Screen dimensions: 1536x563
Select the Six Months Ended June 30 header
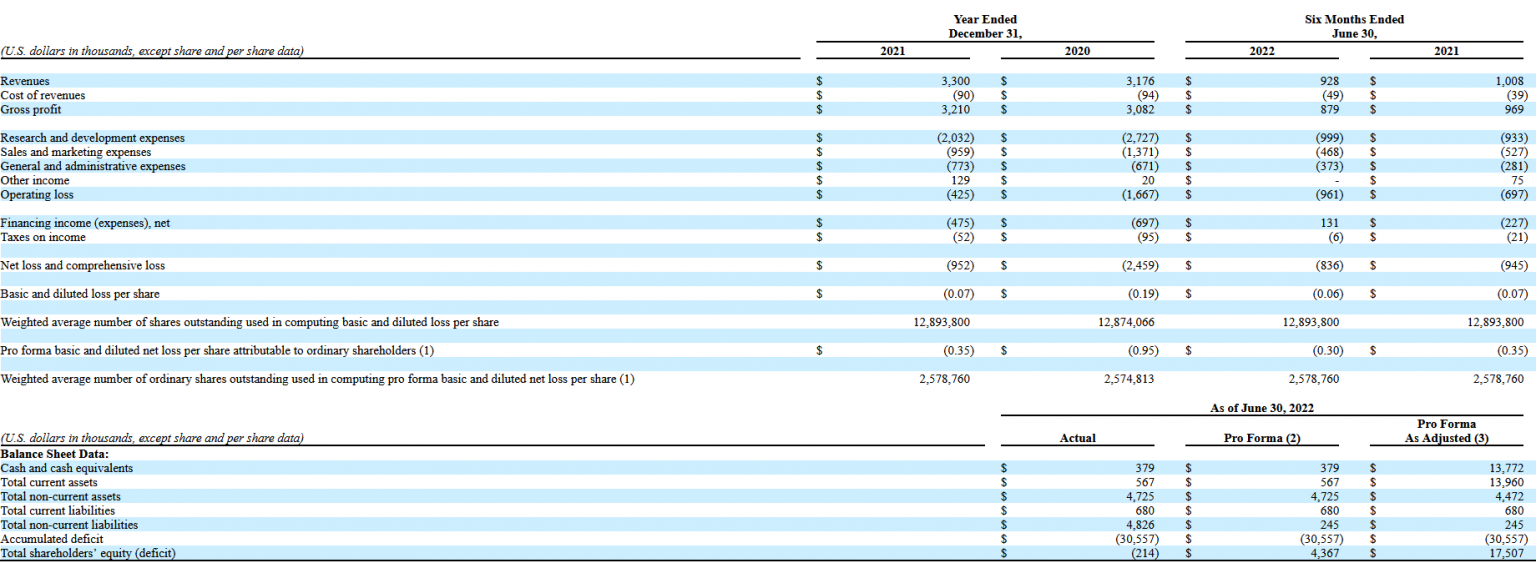(1354, 27)
